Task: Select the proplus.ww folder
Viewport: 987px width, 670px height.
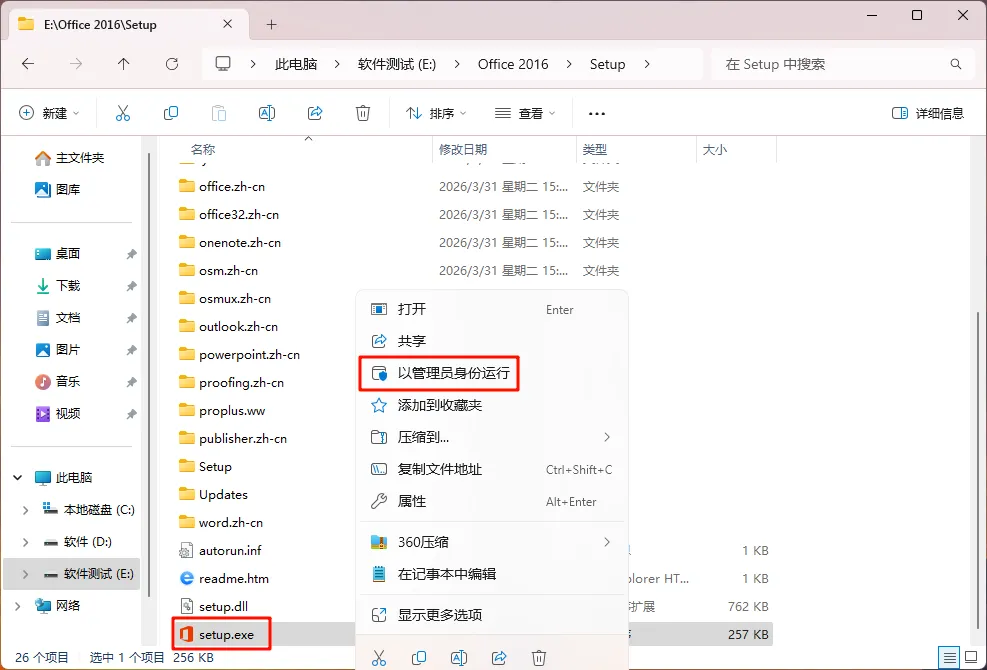Action: point(222,411)
